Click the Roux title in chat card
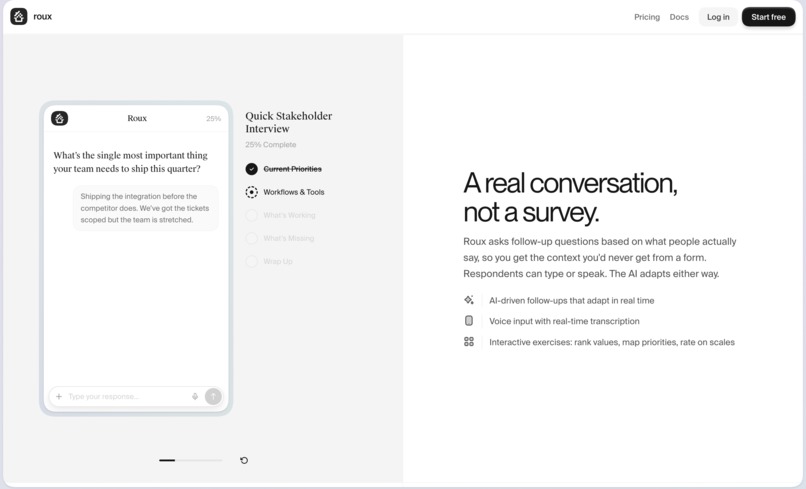Image resolution: width=806 pixels, height=489 pixels. (137, 118)
